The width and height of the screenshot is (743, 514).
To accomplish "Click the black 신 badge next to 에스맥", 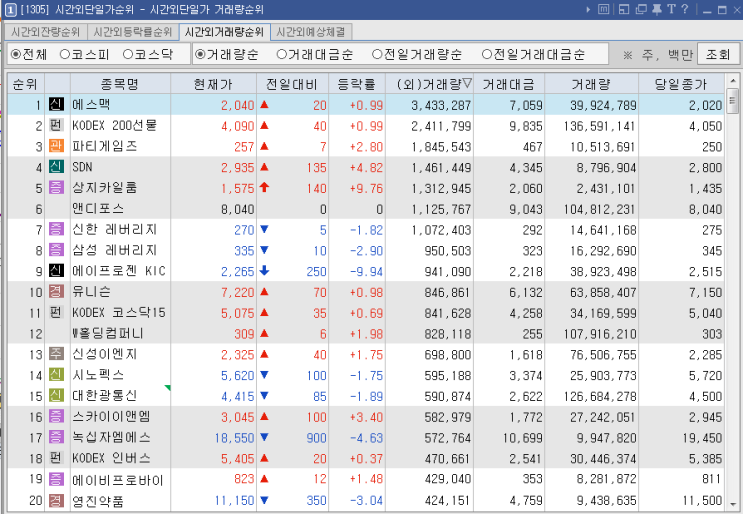I will point(56,104).
